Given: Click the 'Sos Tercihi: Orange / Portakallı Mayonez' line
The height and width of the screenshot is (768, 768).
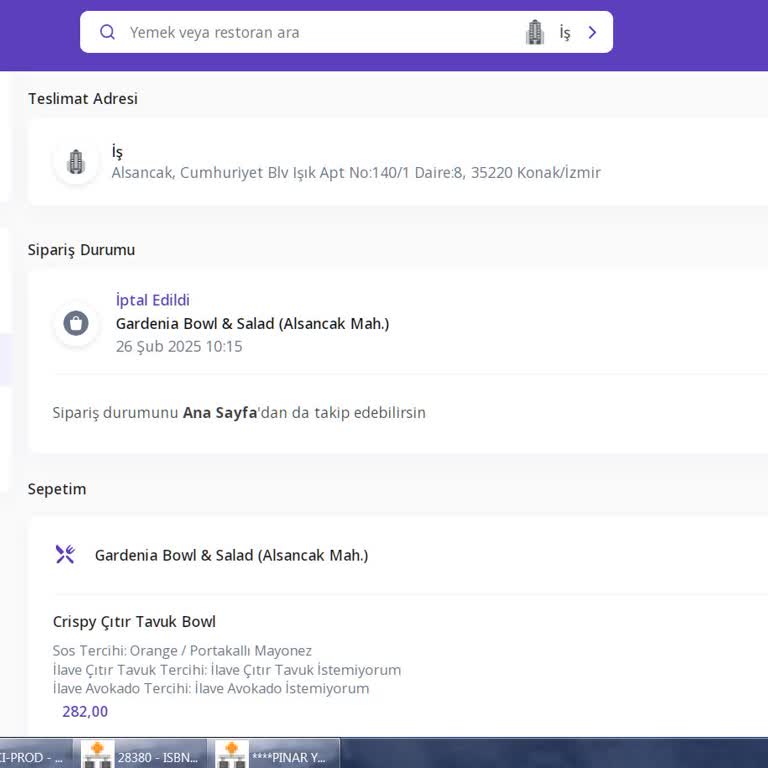Looking at the screenshot, I should tap(182, 650).
